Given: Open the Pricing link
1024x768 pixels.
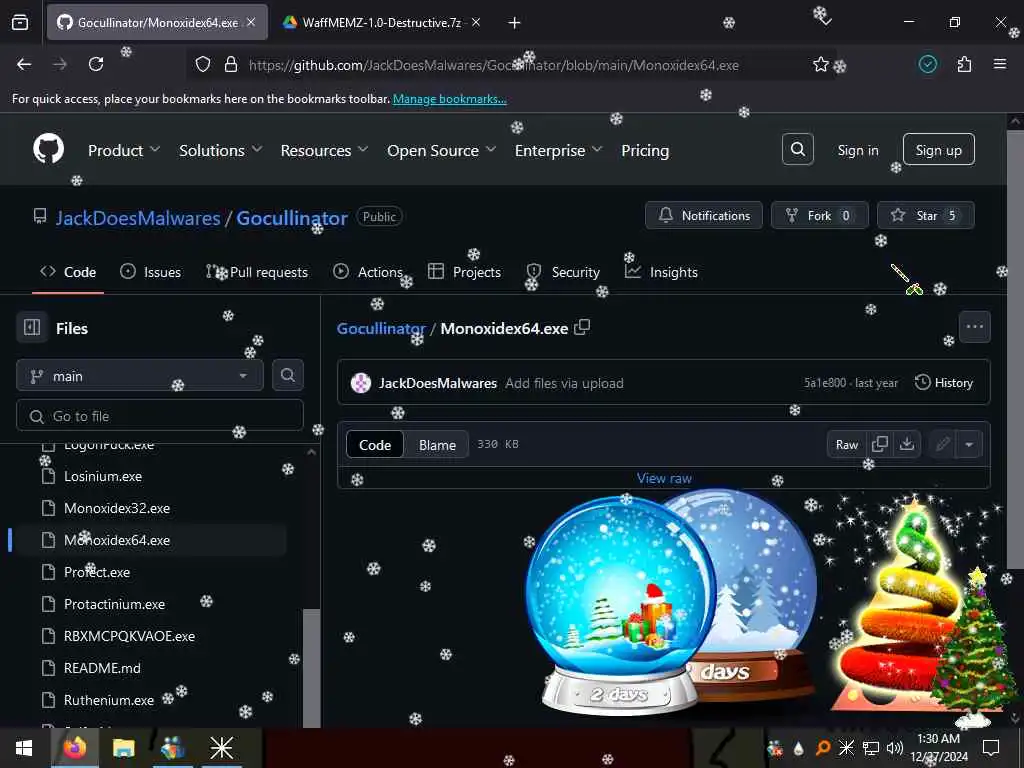Looking at the screenshot, I should pyautogui.click(x=645, y=150).
